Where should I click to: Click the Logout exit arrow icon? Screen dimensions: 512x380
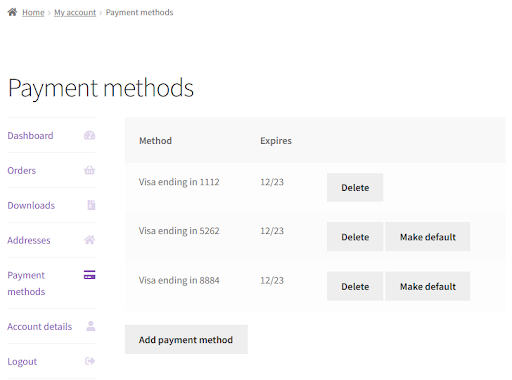tap(90, 361)
